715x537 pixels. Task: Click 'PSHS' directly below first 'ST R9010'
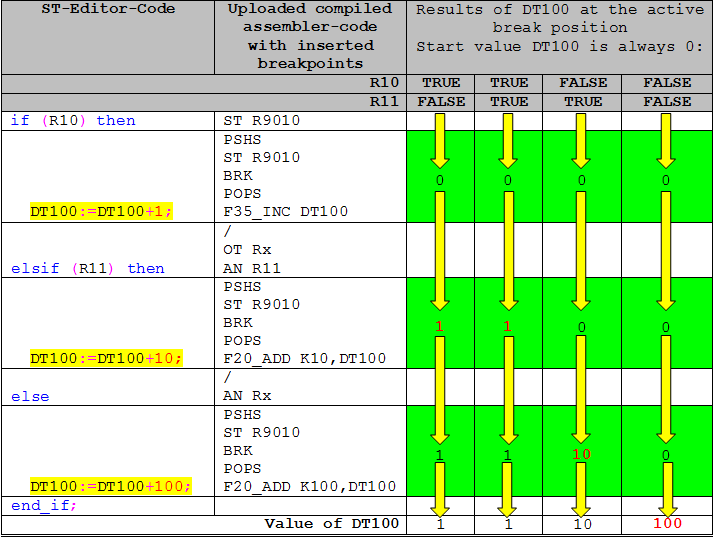242,139
